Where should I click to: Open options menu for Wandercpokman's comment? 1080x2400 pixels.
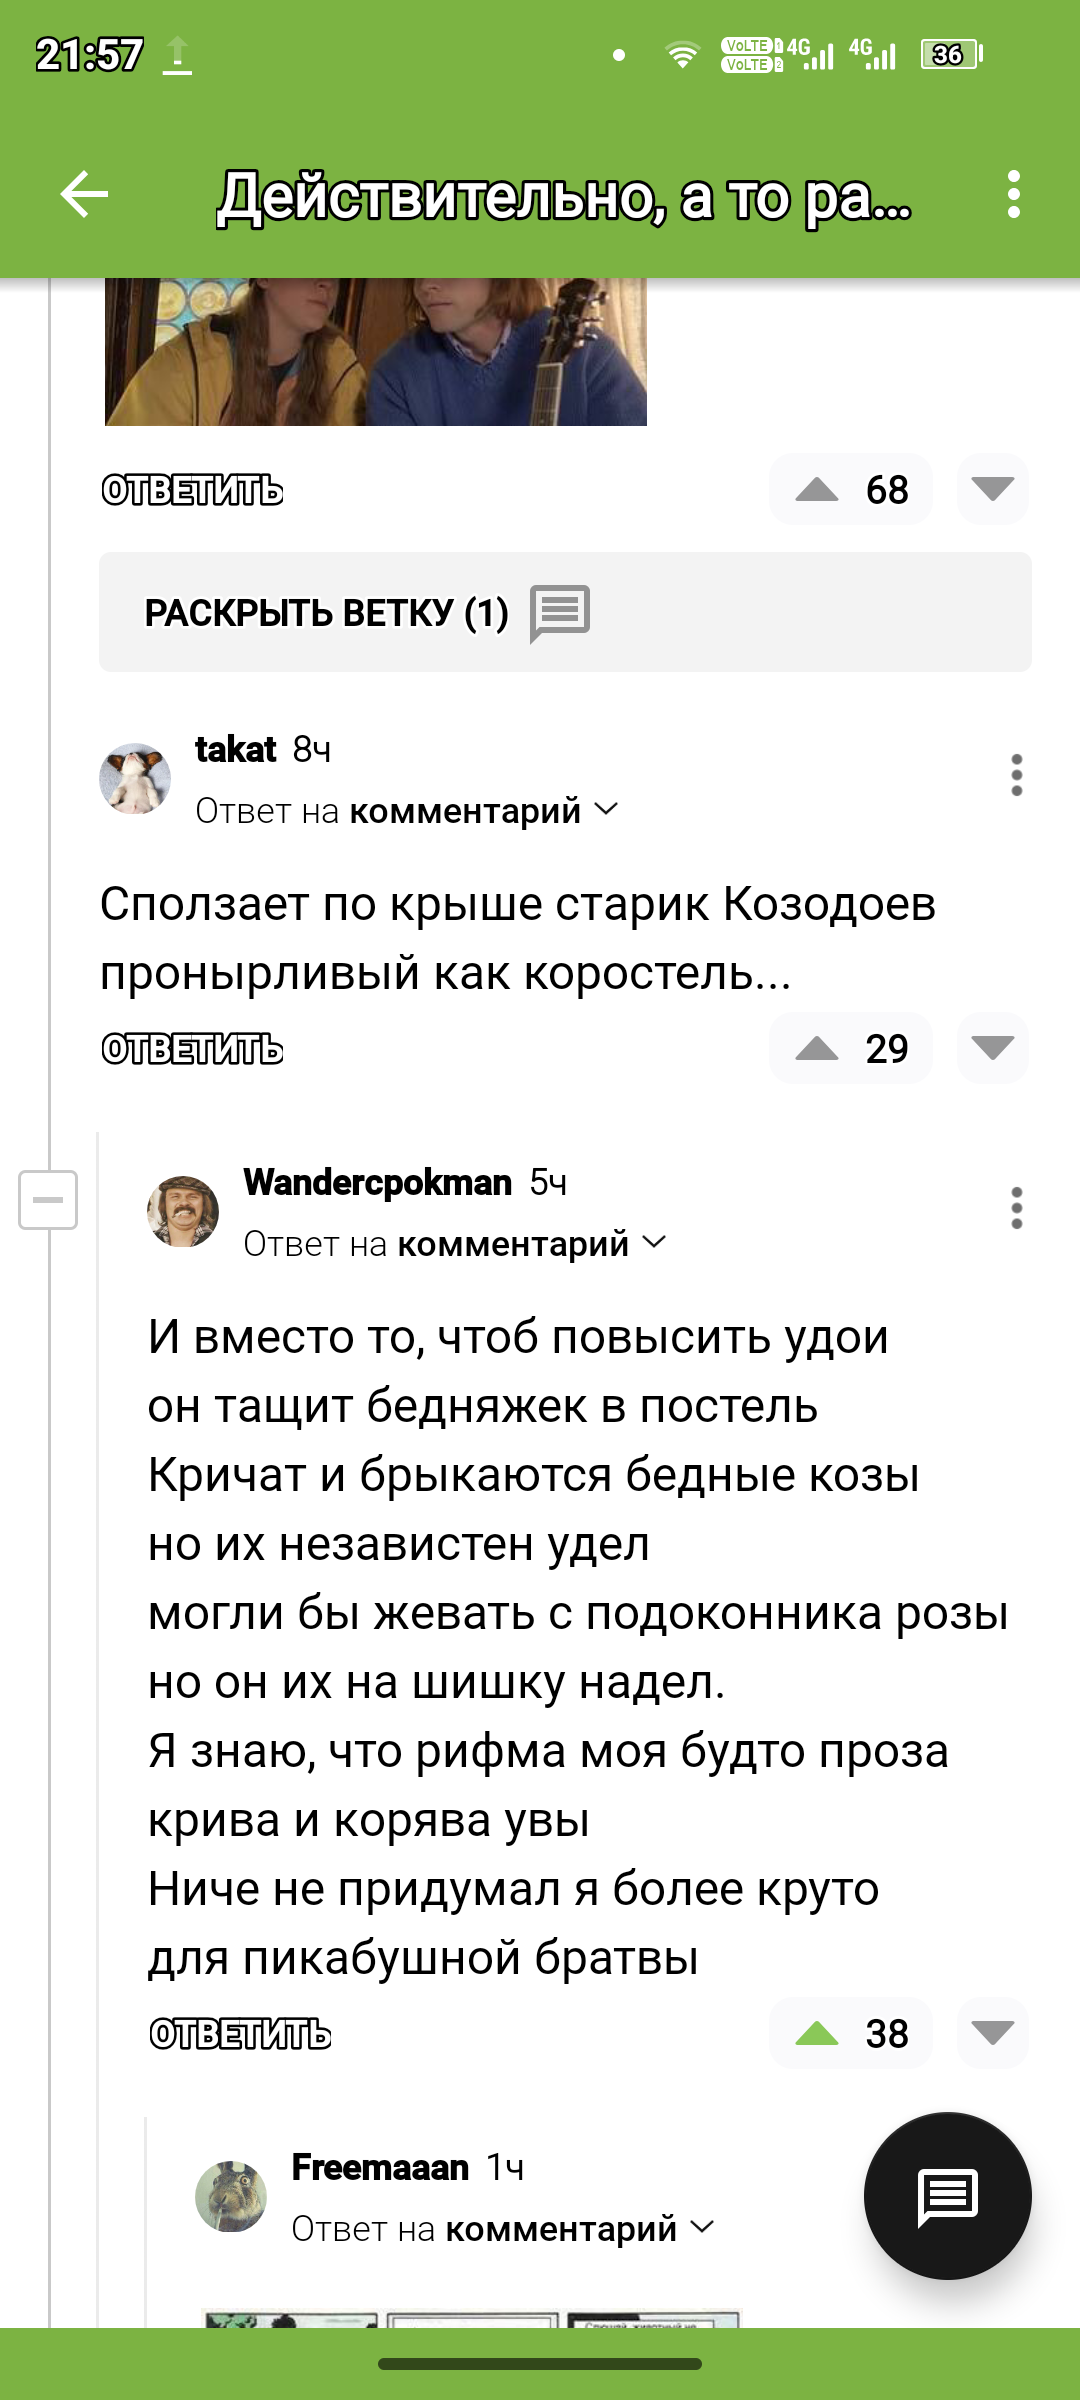coord(1016,1208)
